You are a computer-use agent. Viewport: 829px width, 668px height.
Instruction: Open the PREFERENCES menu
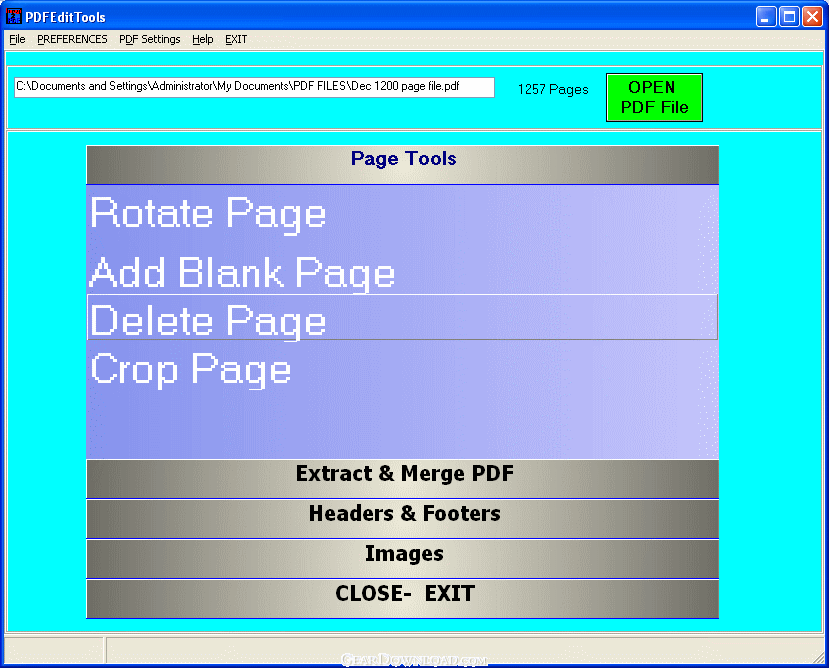(72, 39)
